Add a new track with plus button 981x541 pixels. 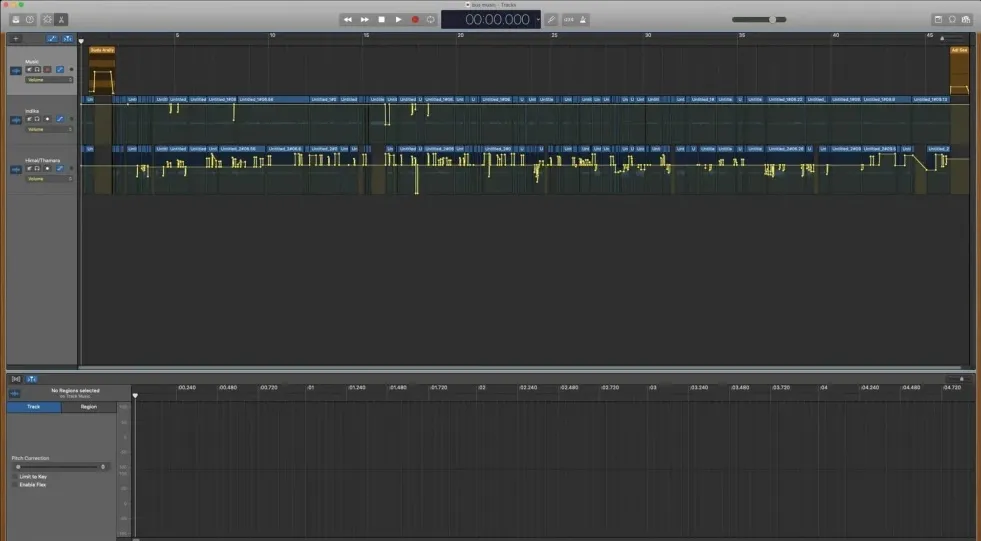click(16, 39)
